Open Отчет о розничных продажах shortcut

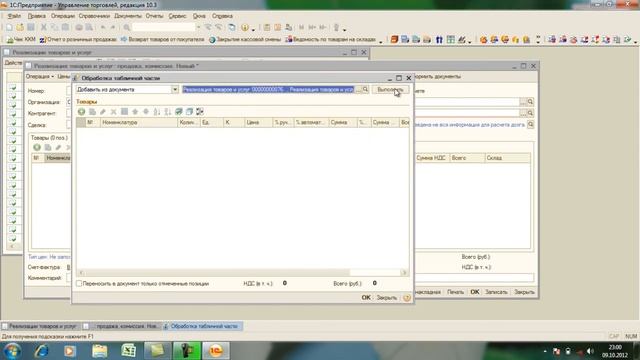tap(78, 40)
